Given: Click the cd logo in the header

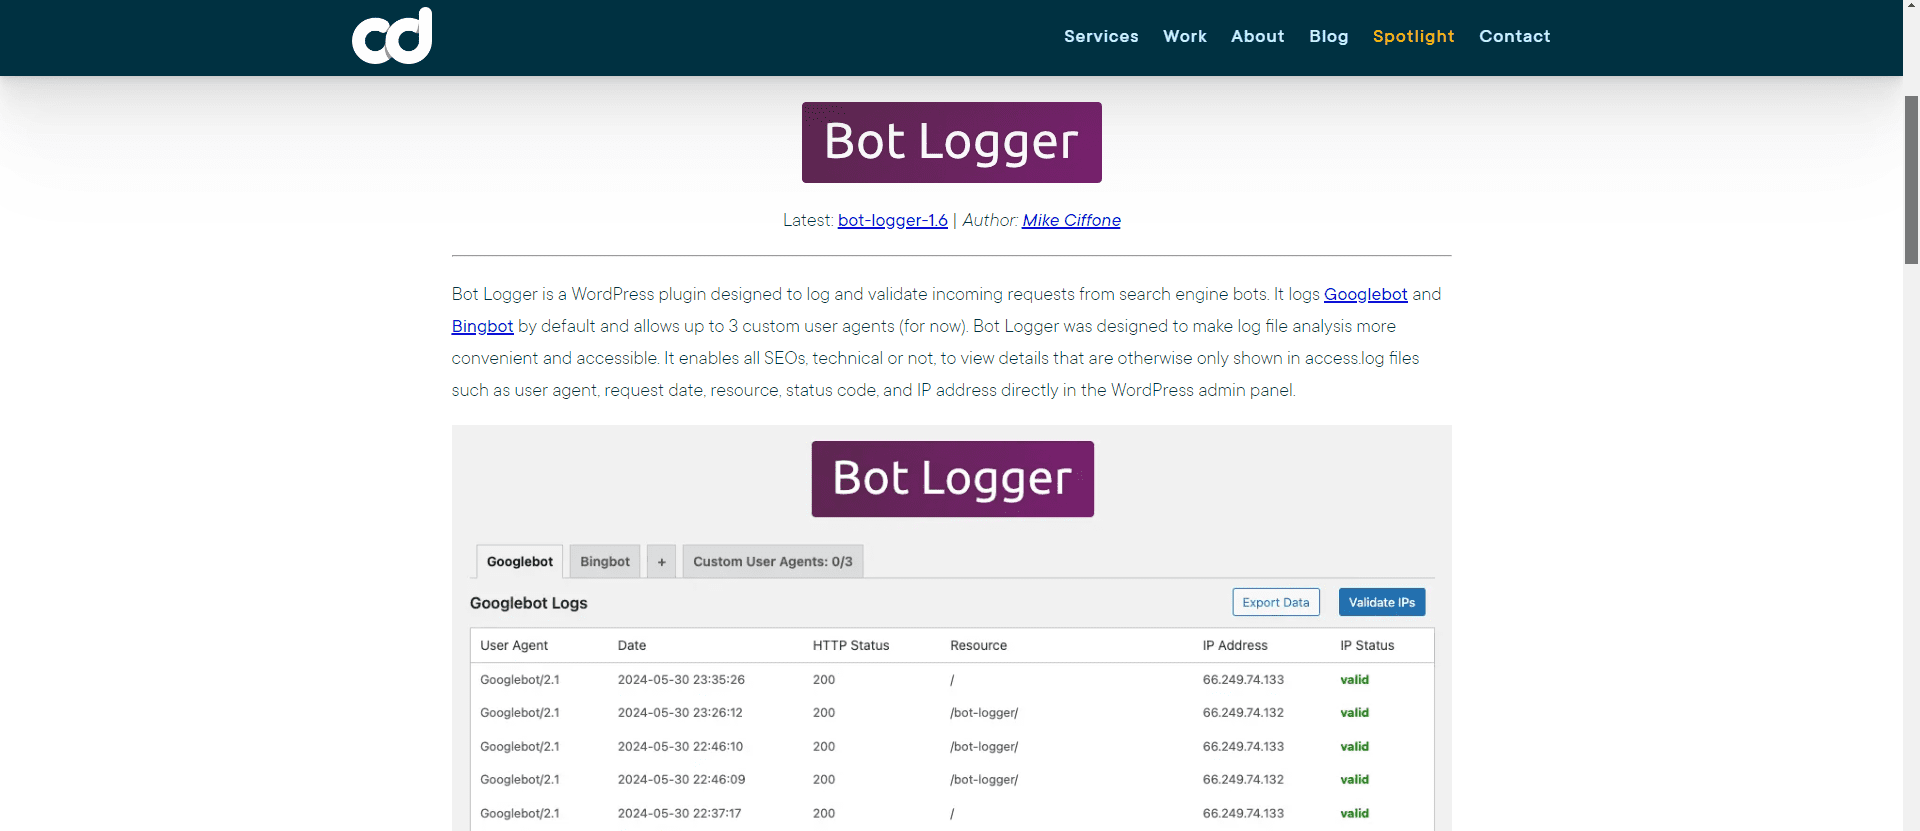Looking at the screenshot, I should [392, 36].
